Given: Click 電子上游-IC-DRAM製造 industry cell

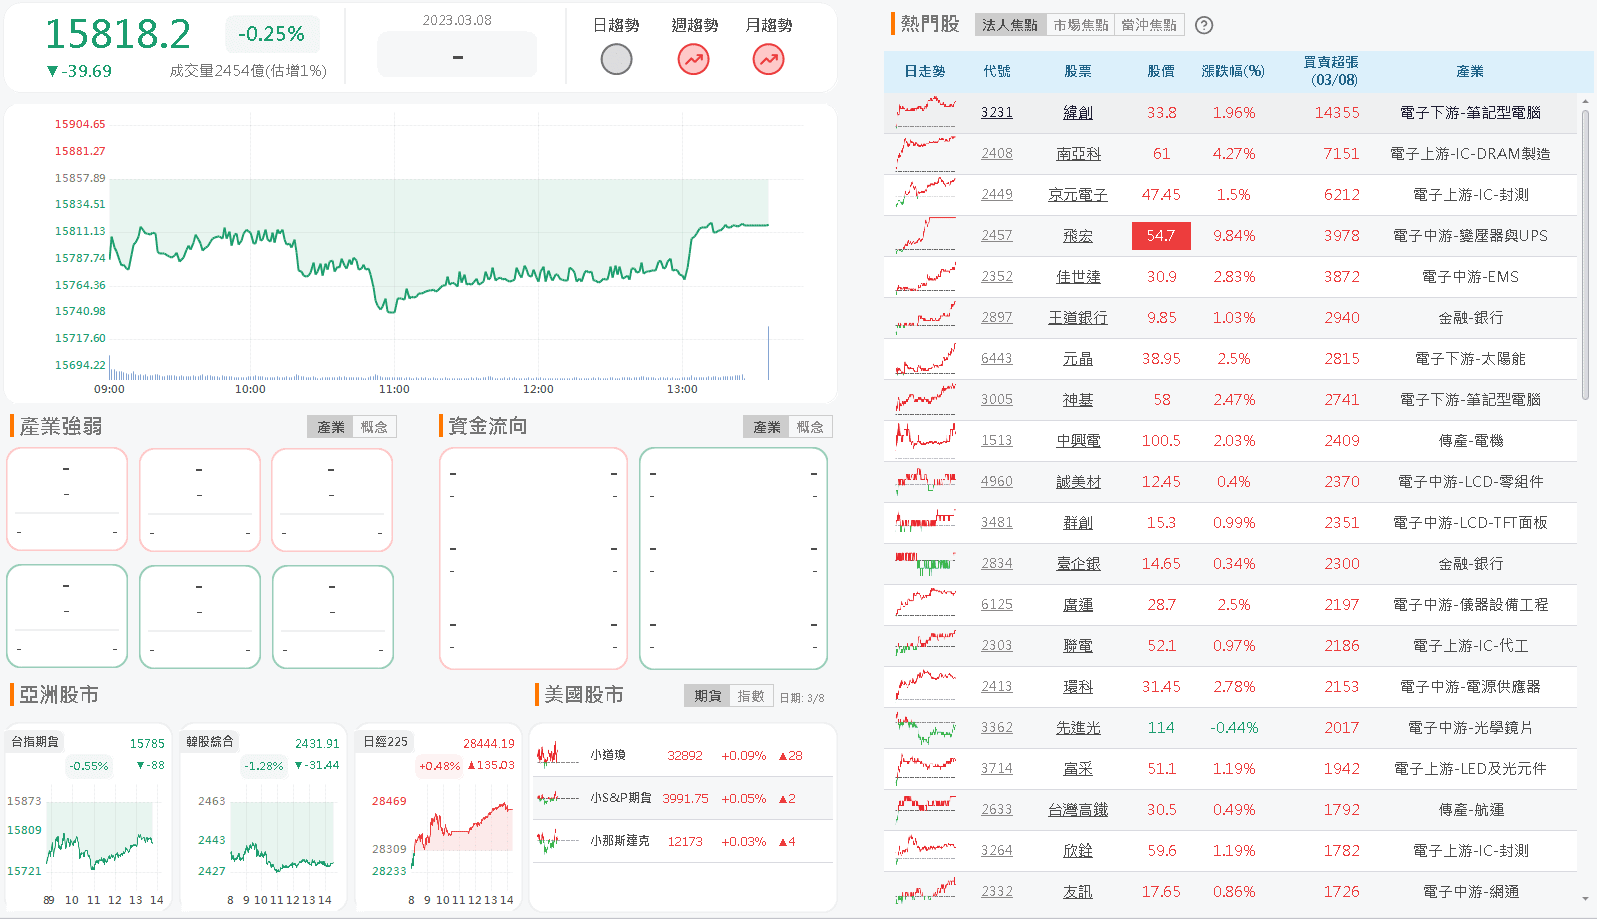Looking at the screenshot, I should 1470,154.
